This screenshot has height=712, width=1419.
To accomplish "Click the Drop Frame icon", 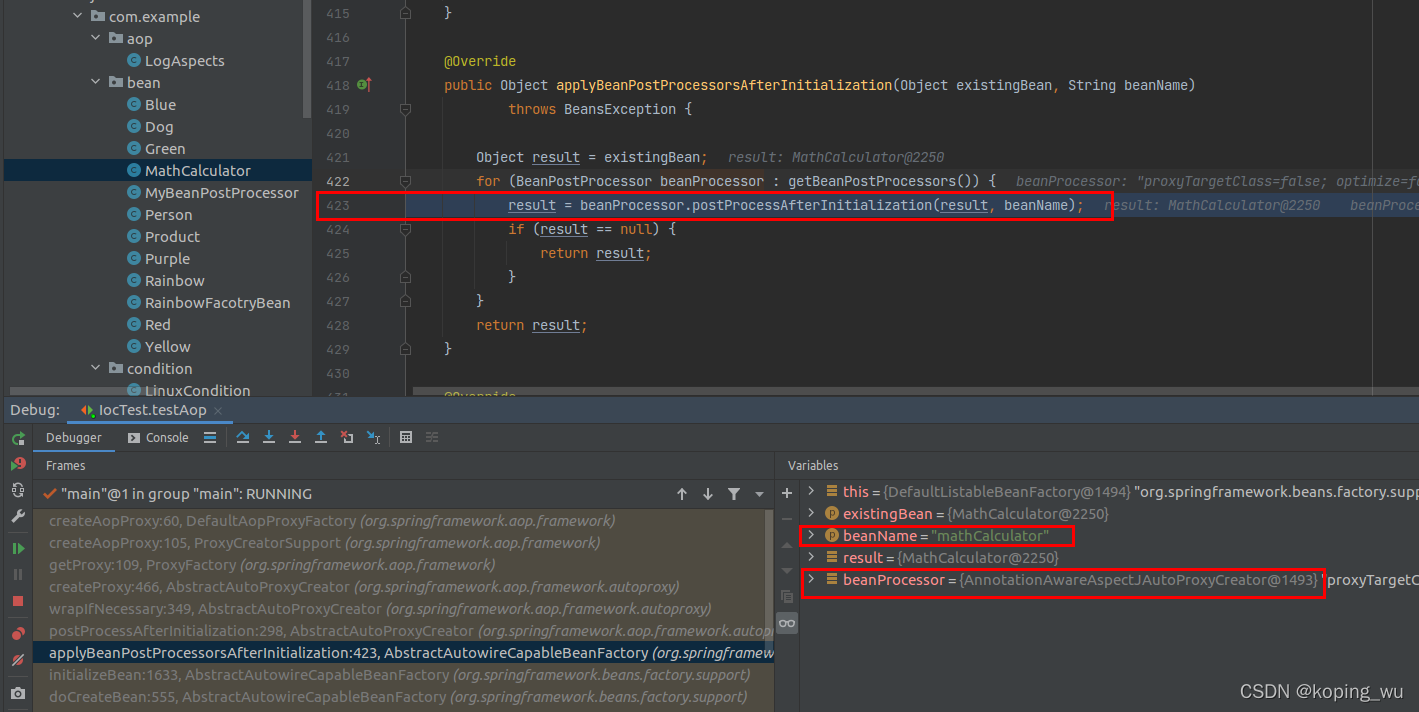I will click(x=347, y=437).
